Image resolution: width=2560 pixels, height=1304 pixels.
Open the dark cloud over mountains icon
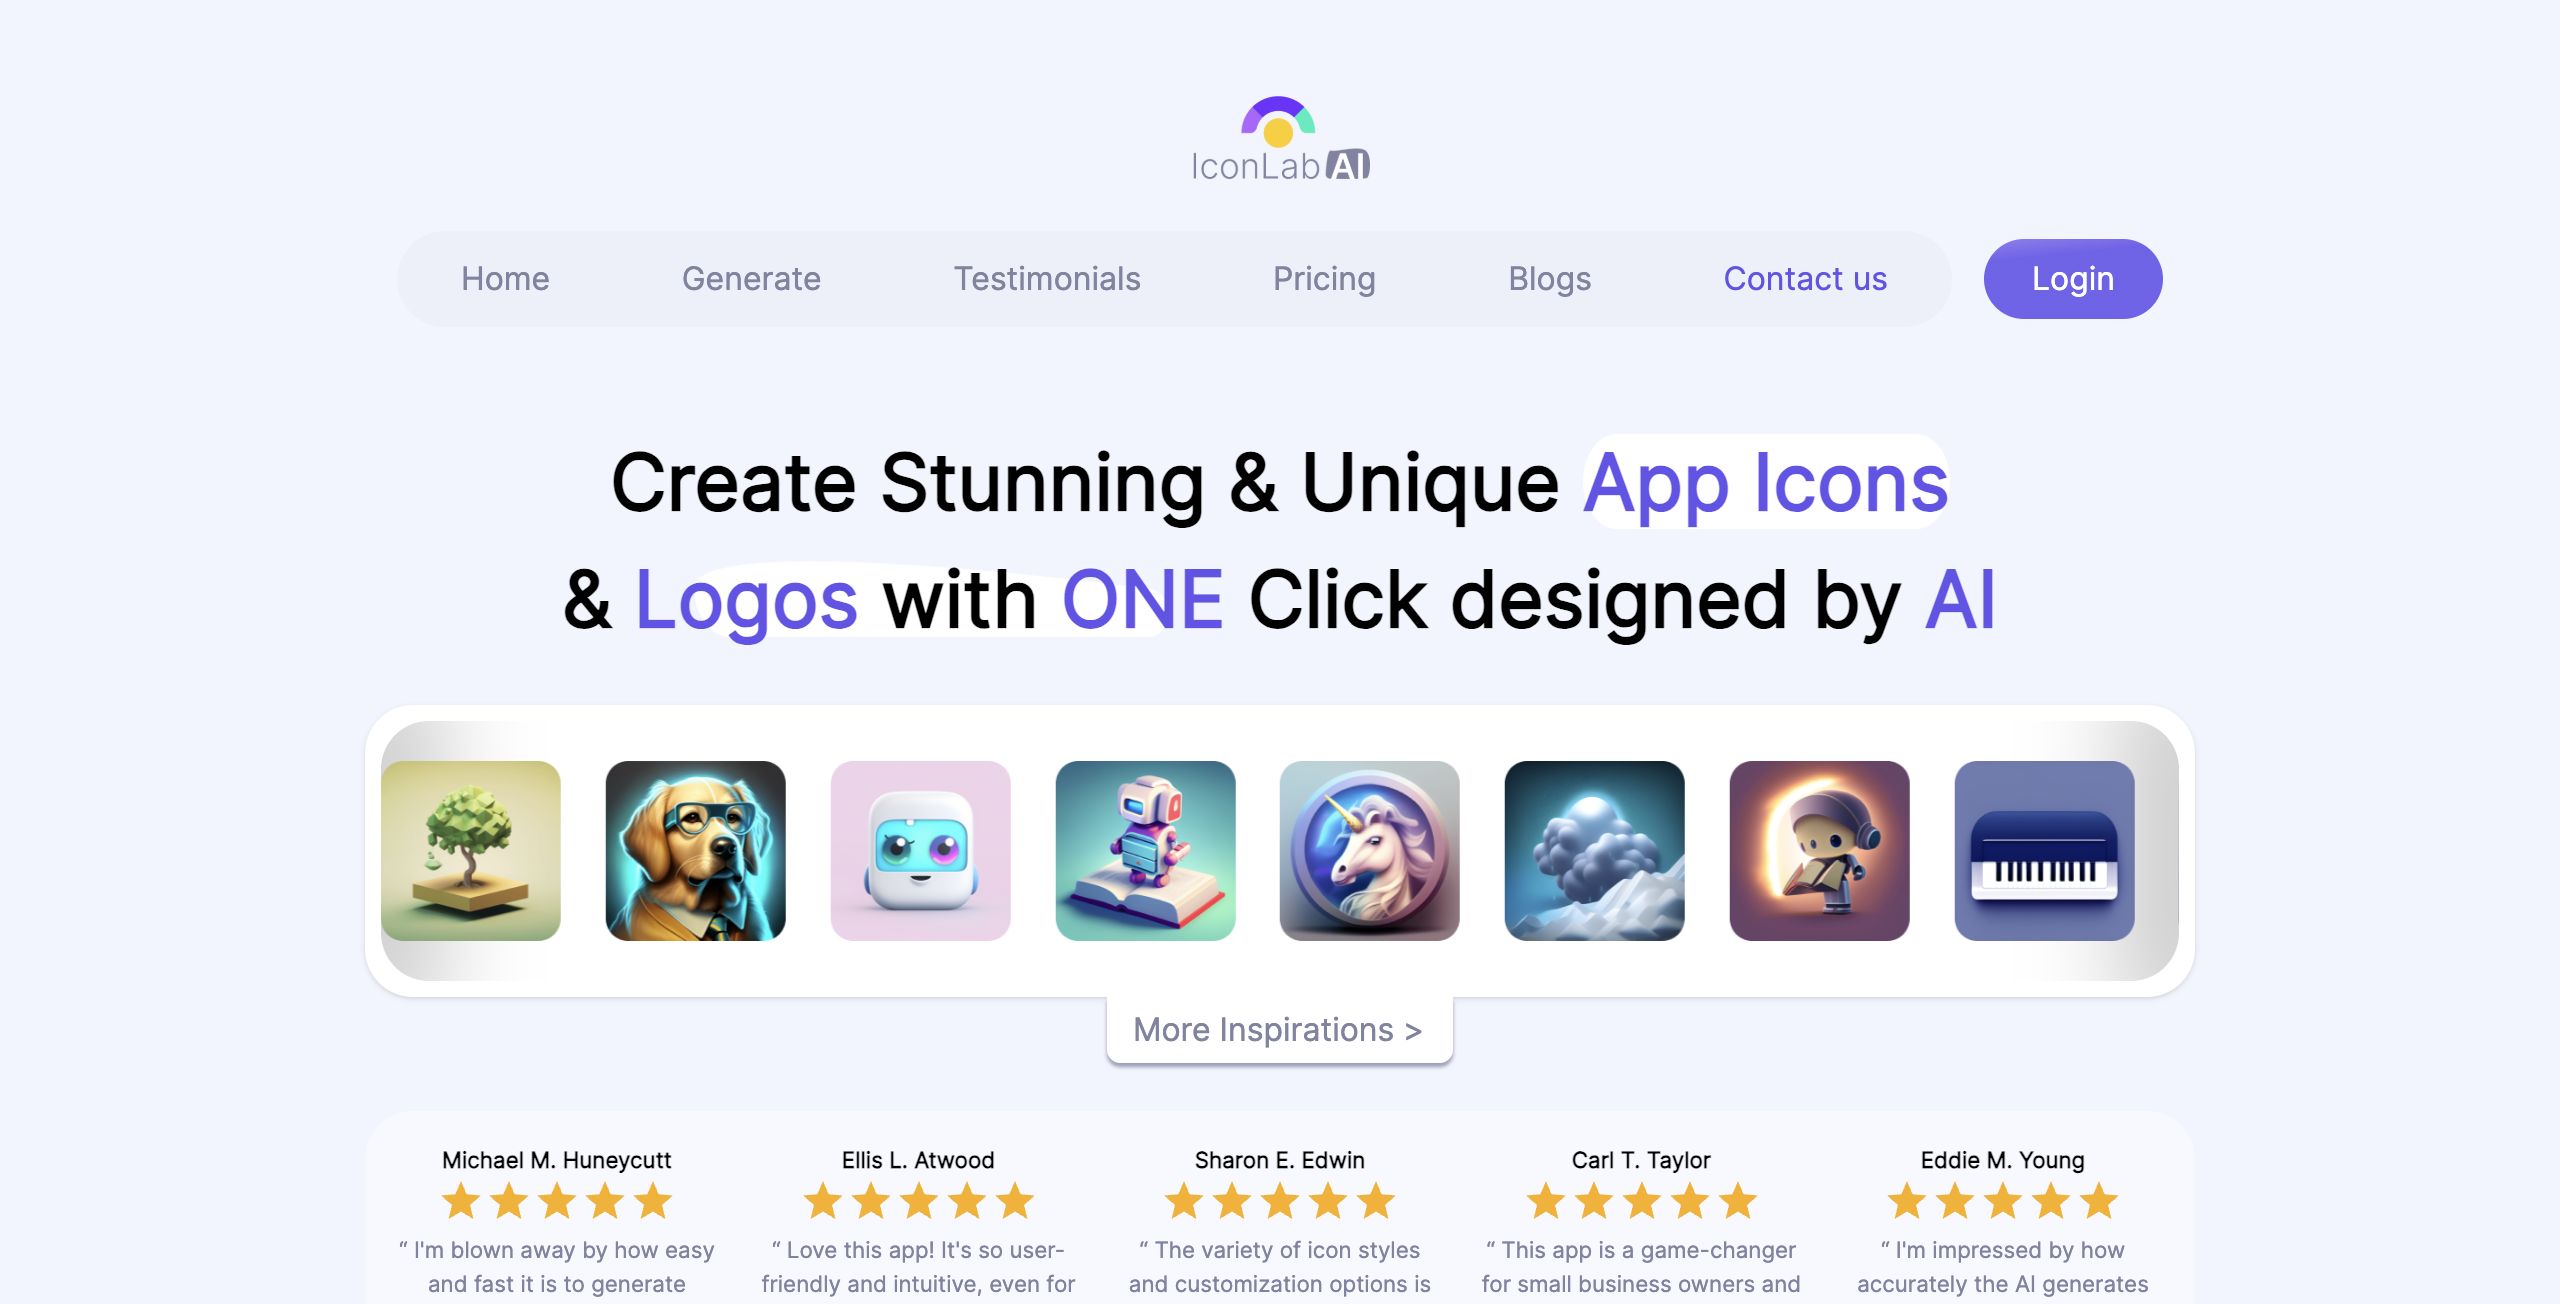1595,851
